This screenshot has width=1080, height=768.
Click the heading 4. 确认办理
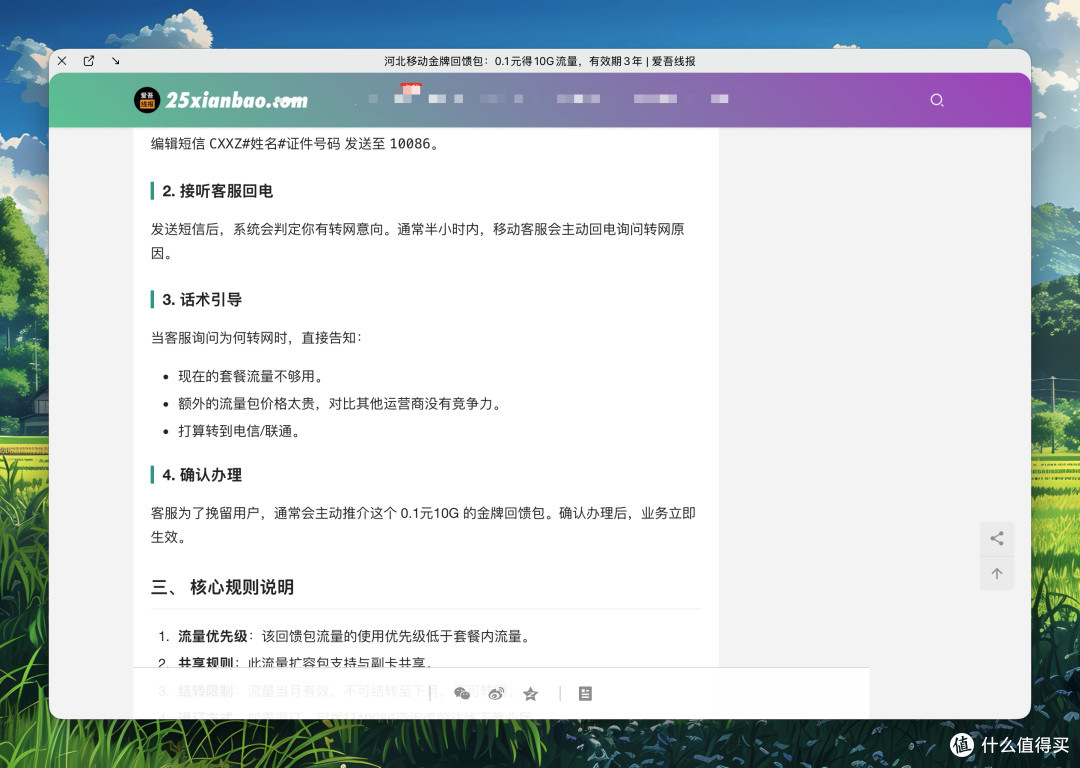point(202,475)
